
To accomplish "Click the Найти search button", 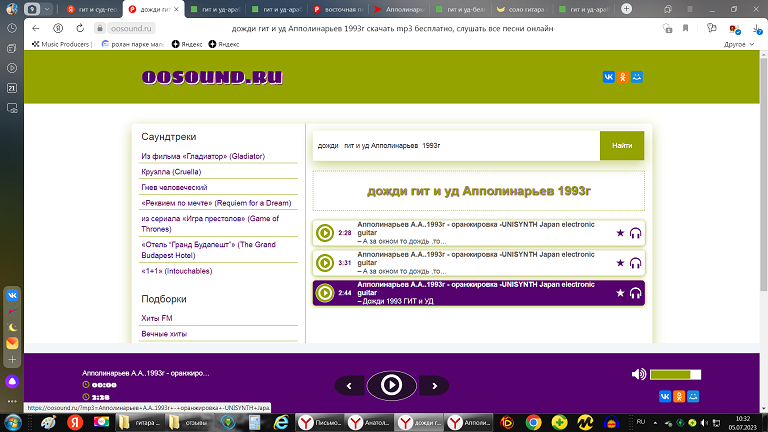I will click(622, 145).
